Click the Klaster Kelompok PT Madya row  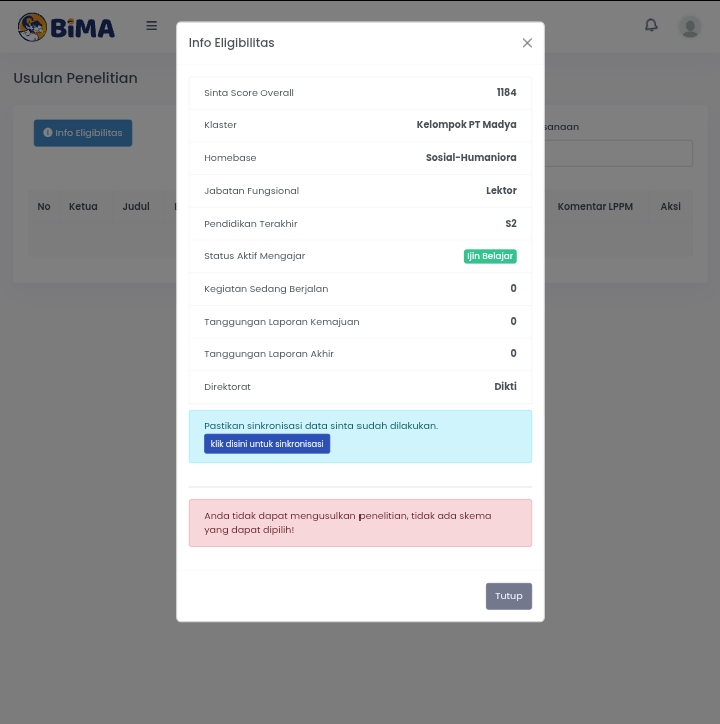(x=360, y=125)
